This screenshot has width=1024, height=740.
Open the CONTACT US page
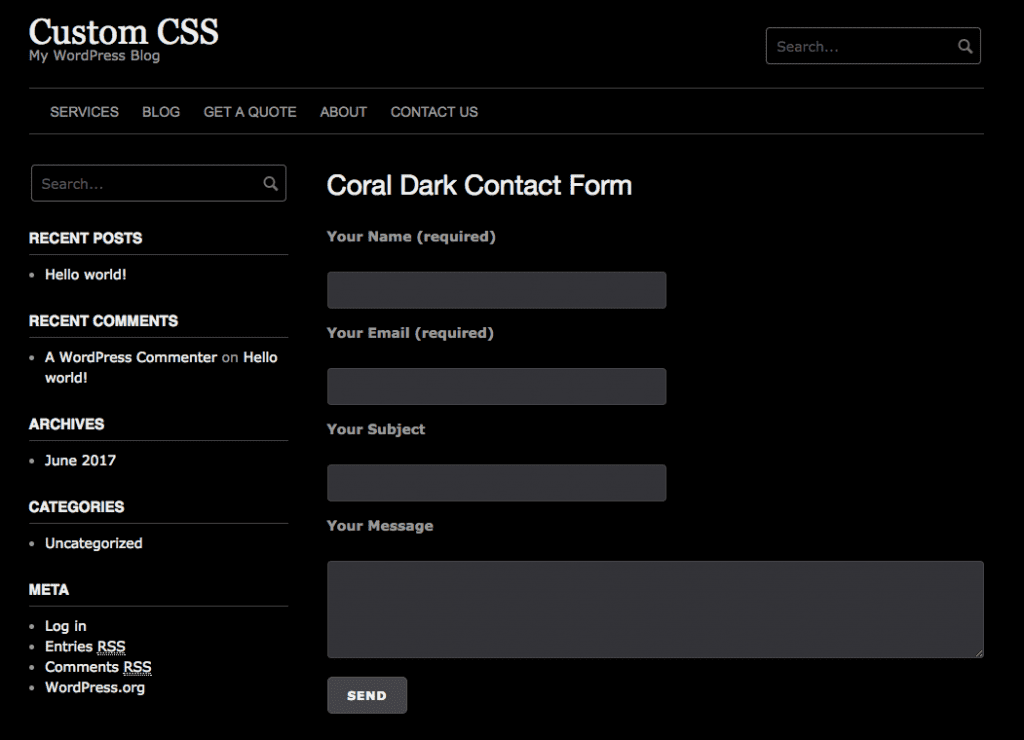point(433,112)
